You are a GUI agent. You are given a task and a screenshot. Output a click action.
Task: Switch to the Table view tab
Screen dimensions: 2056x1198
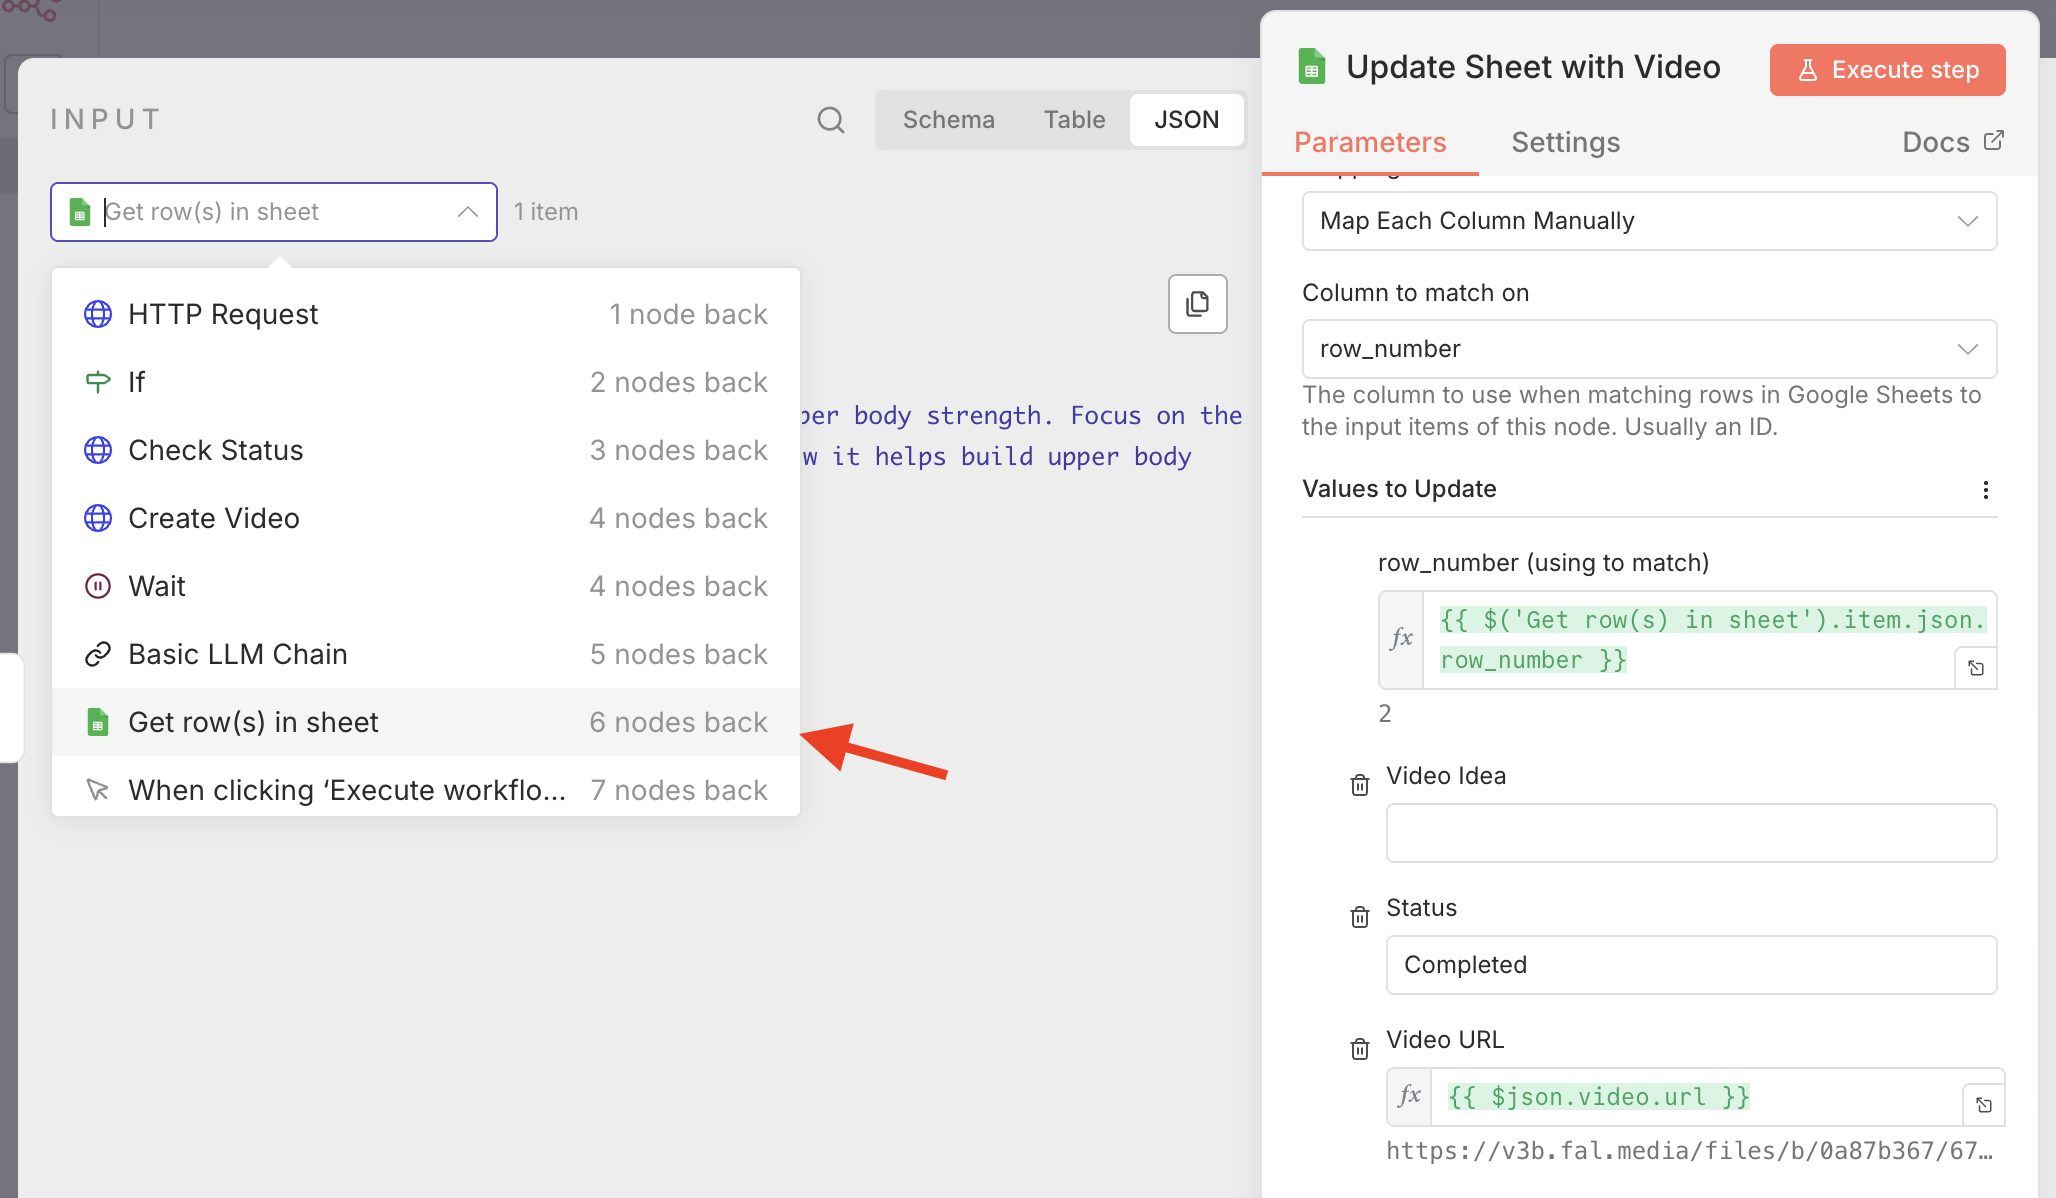1073,119
